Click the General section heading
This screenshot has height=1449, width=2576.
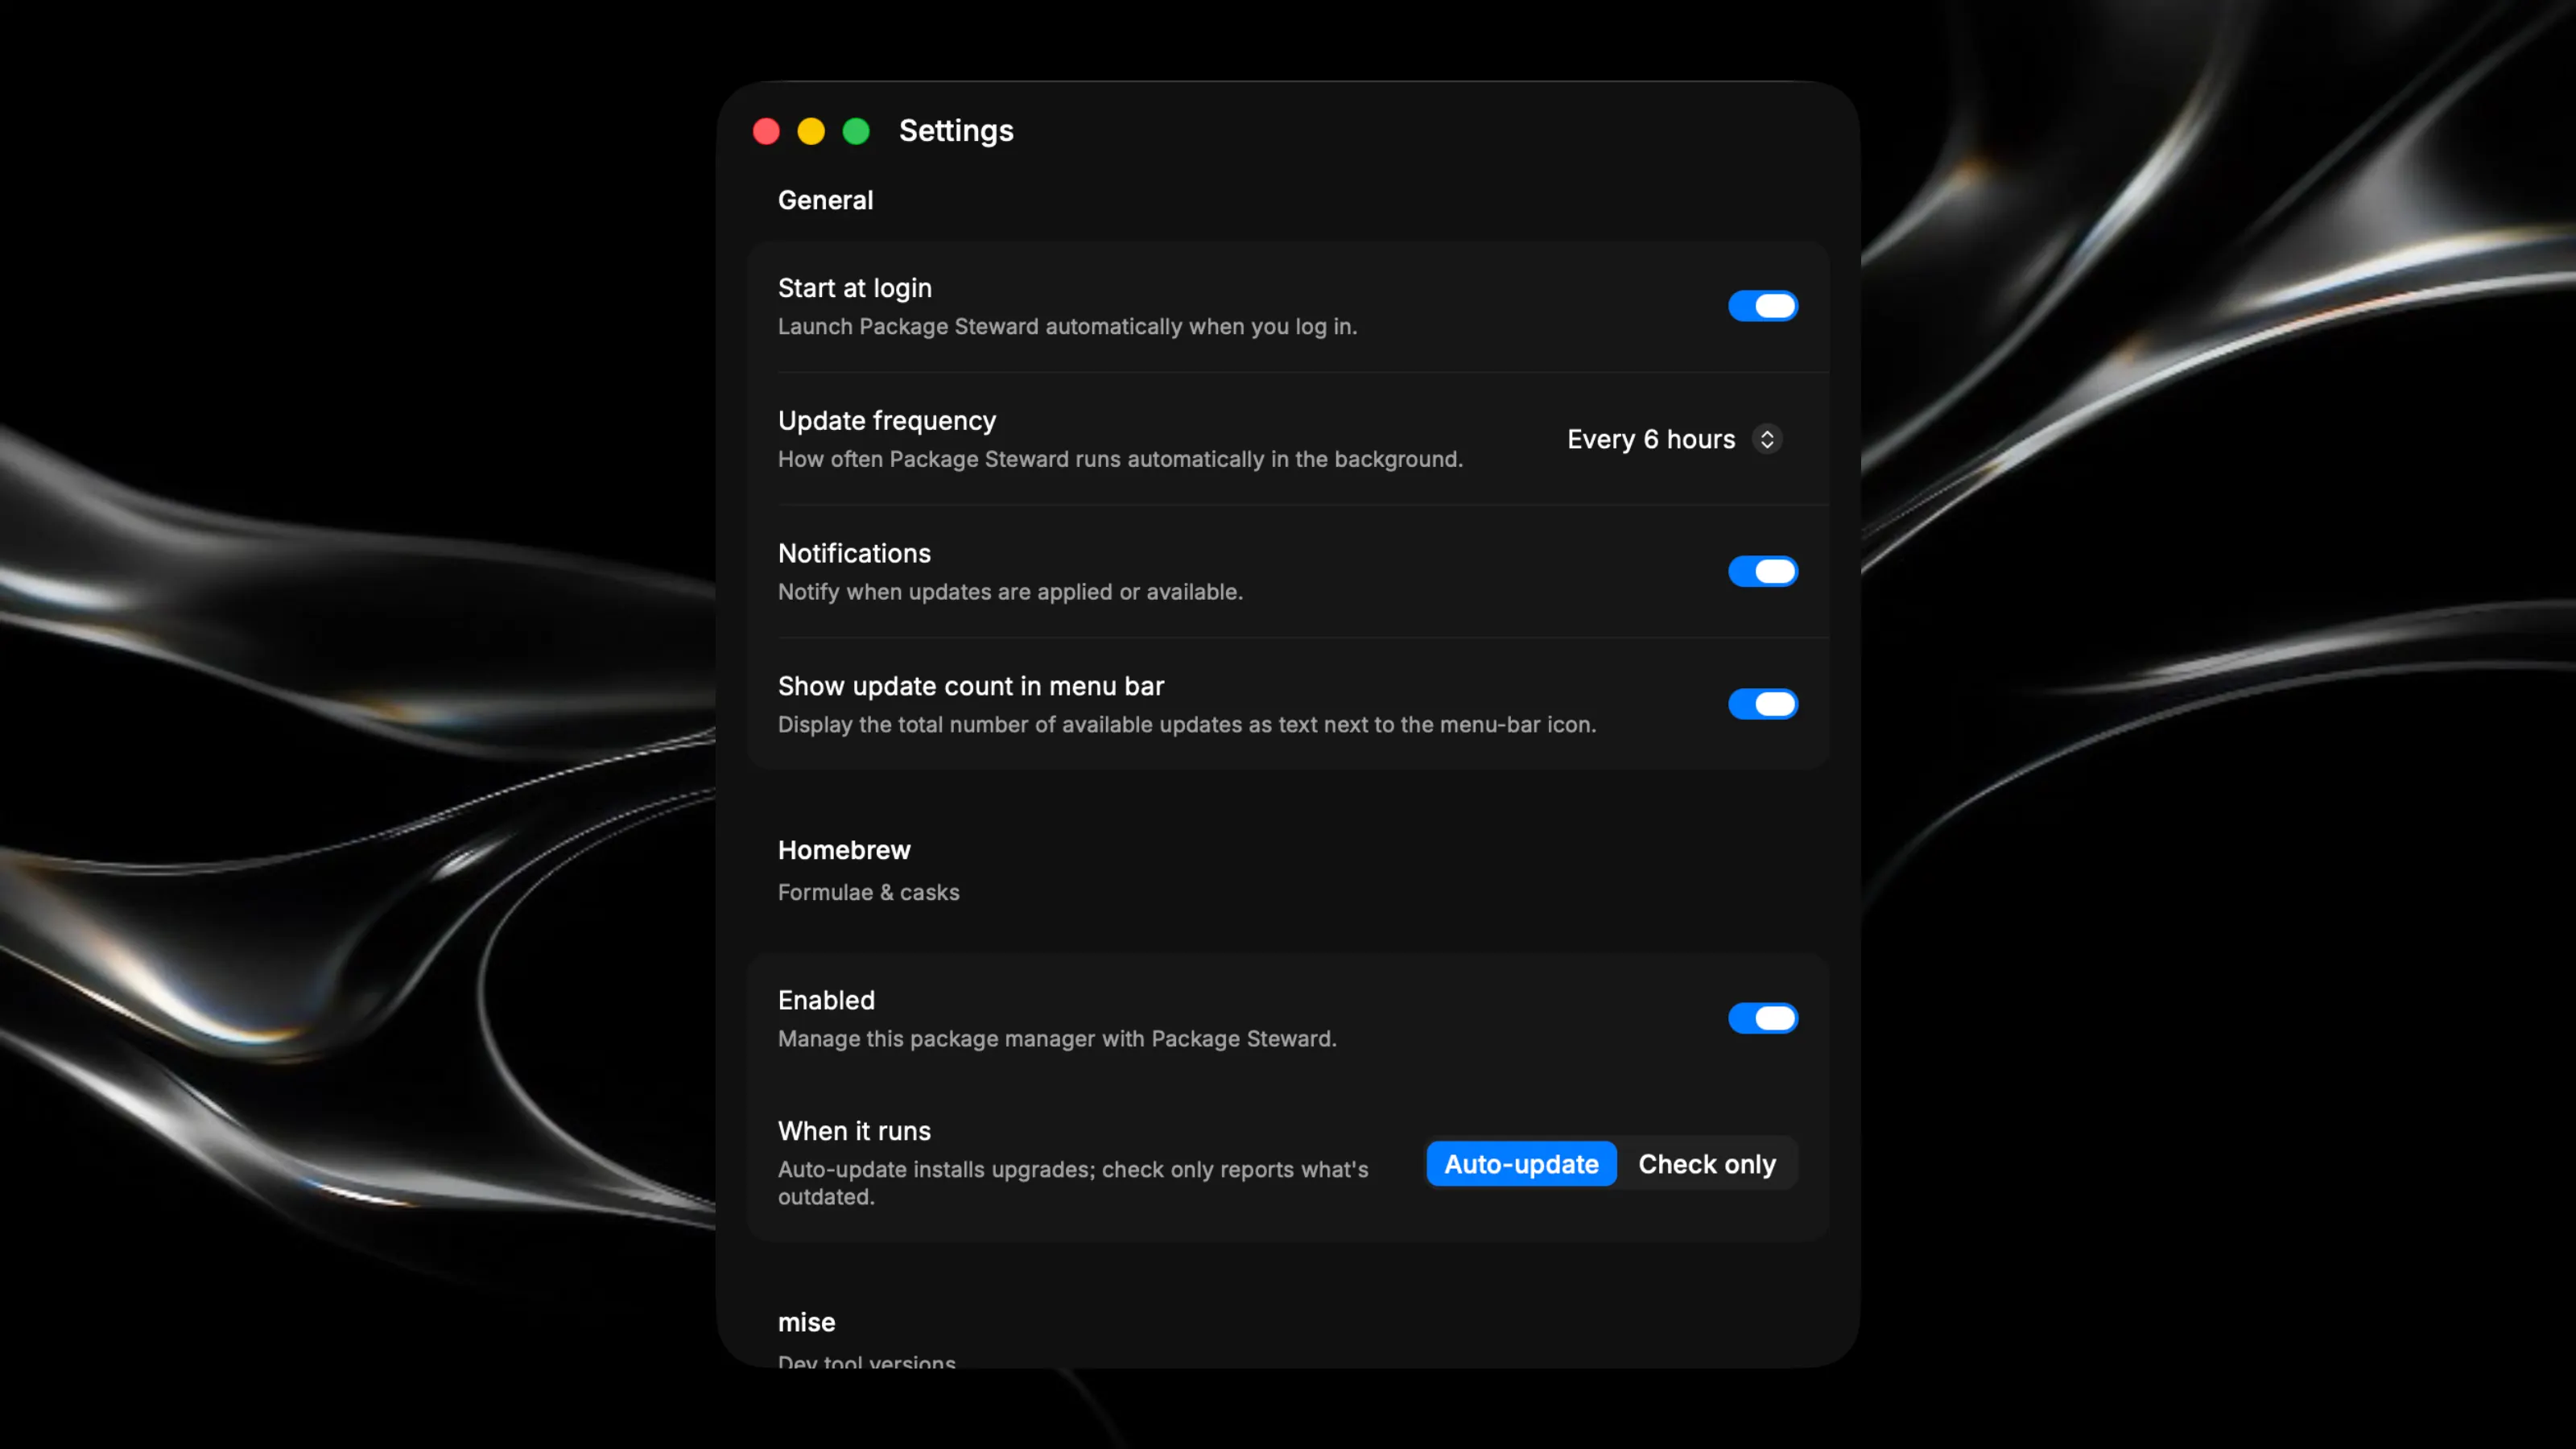825,200
